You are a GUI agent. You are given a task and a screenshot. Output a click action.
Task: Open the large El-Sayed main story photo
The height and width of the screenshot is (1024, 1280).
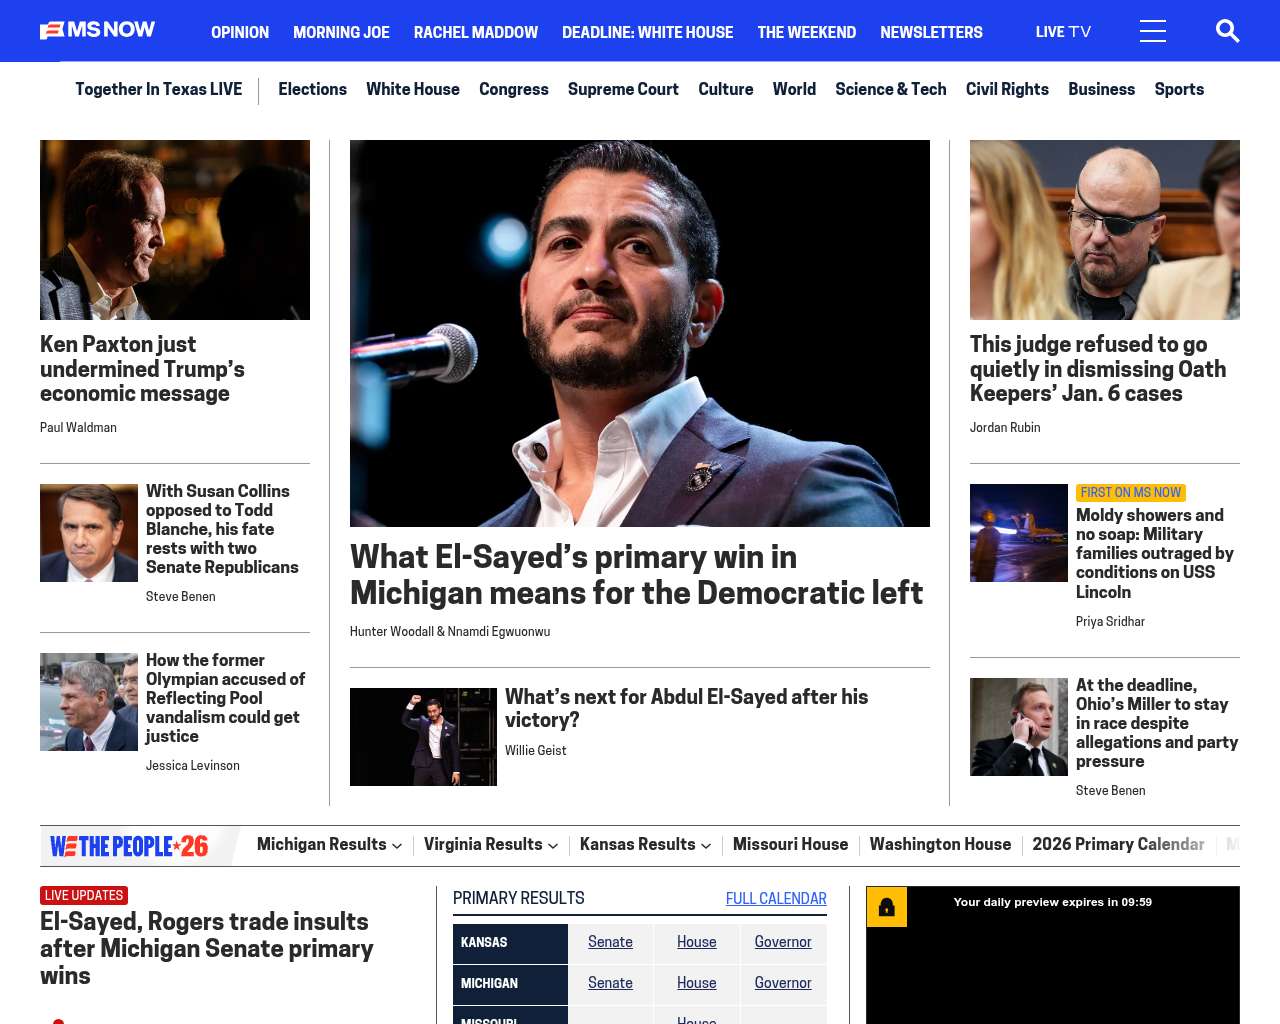[x=640, y=333]
